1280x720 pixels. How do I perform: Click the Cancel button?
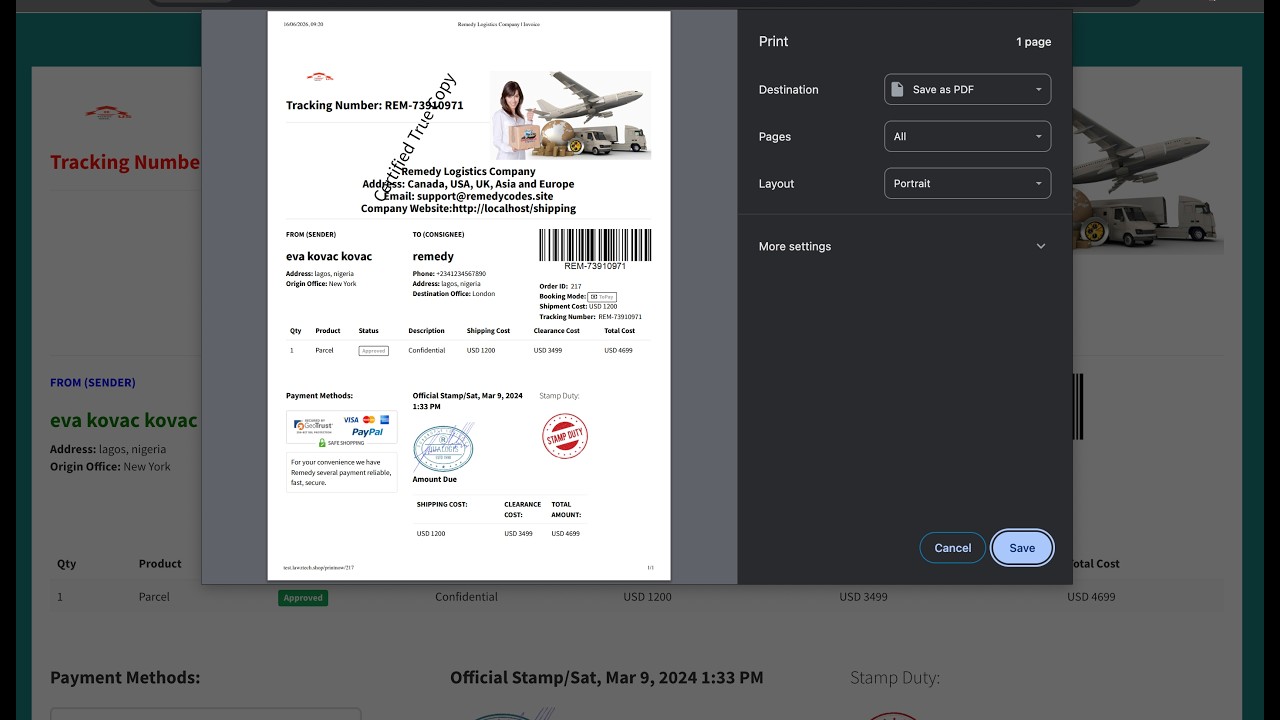pyautogui.click(x=952, y=548)
